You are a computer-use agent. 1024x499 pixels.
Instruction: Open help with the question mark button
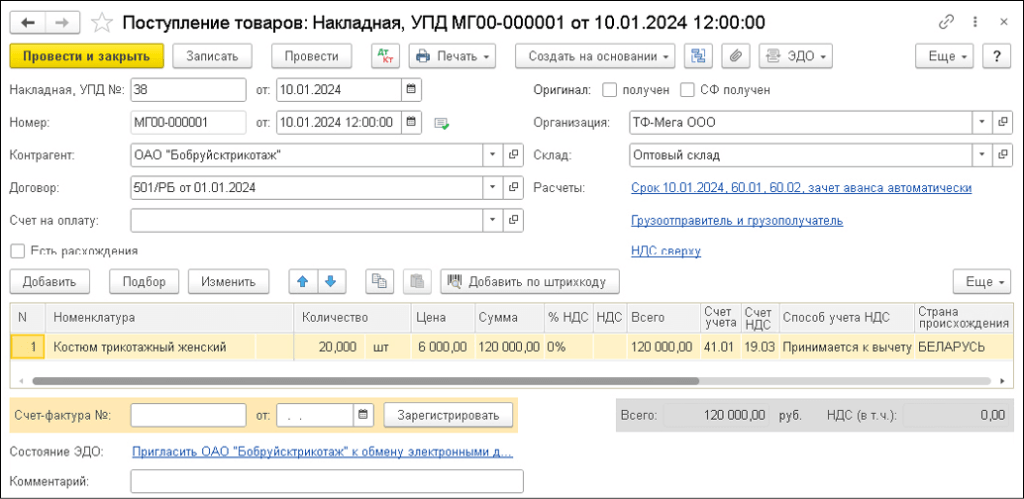pos(997,56)
